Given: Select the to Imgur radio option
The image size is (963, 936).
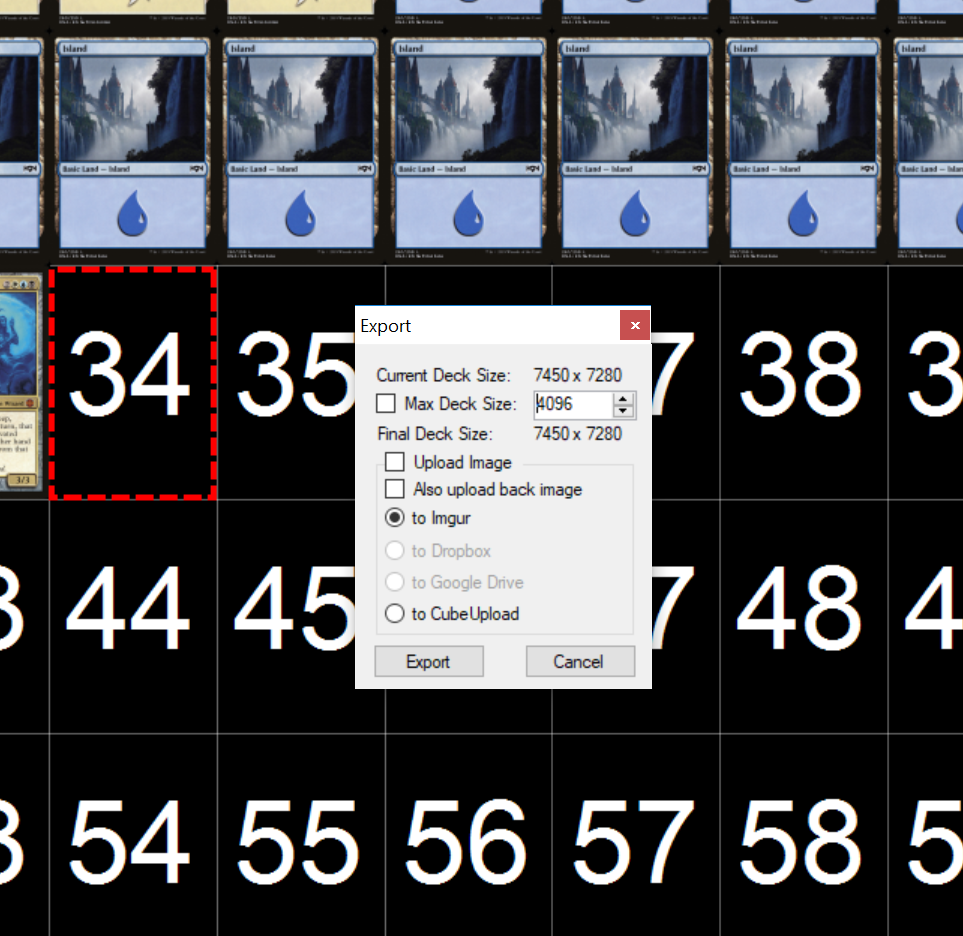Looking at the screenshot, I should pos(394,518).
